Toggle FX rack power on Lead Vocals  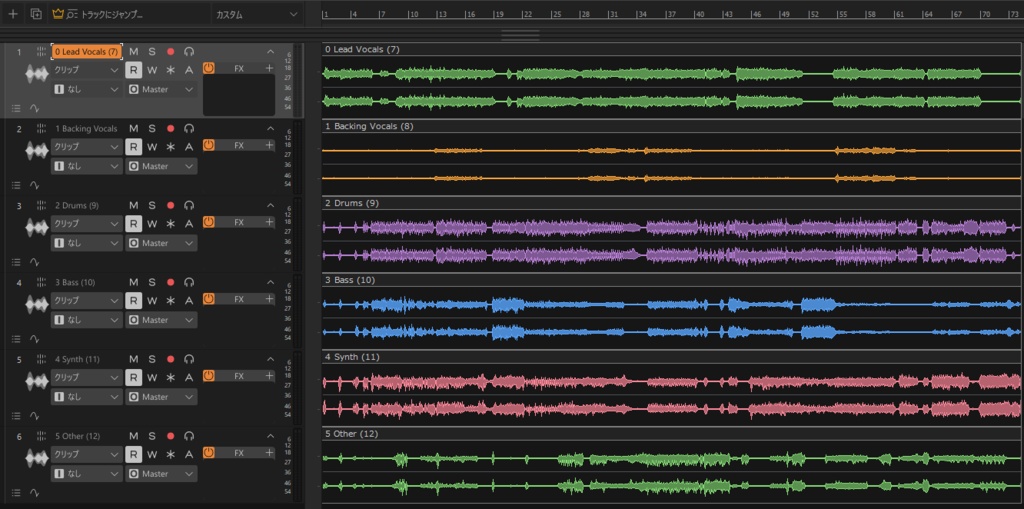208,68
